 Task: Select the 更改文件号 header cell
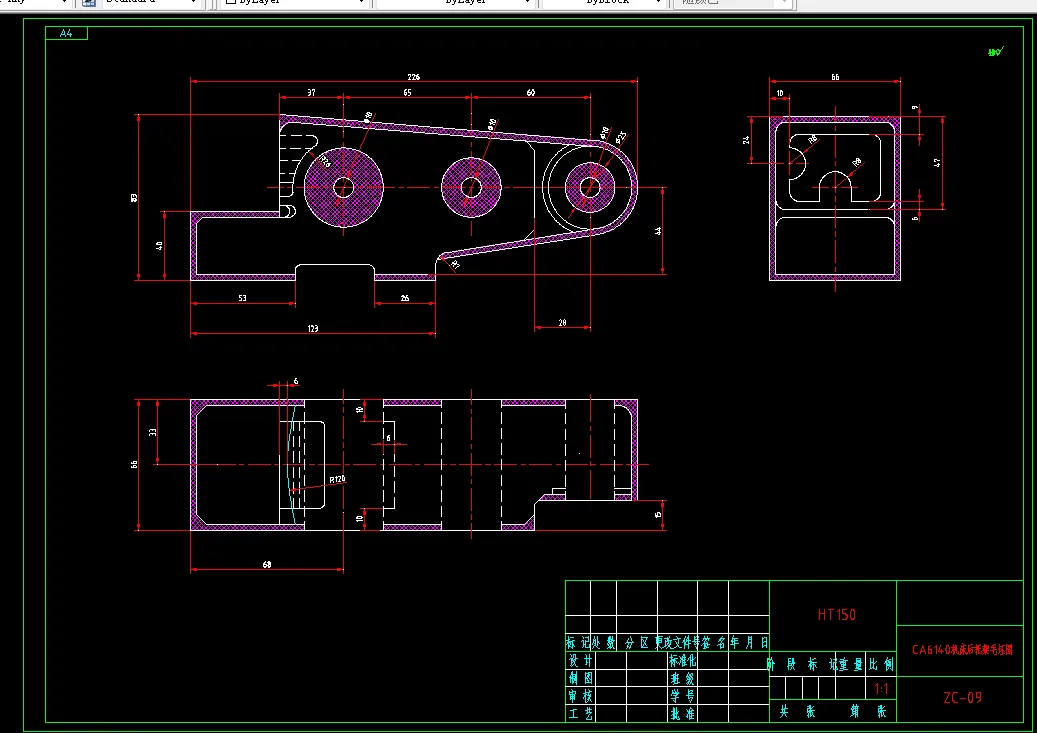coord(678,642)
